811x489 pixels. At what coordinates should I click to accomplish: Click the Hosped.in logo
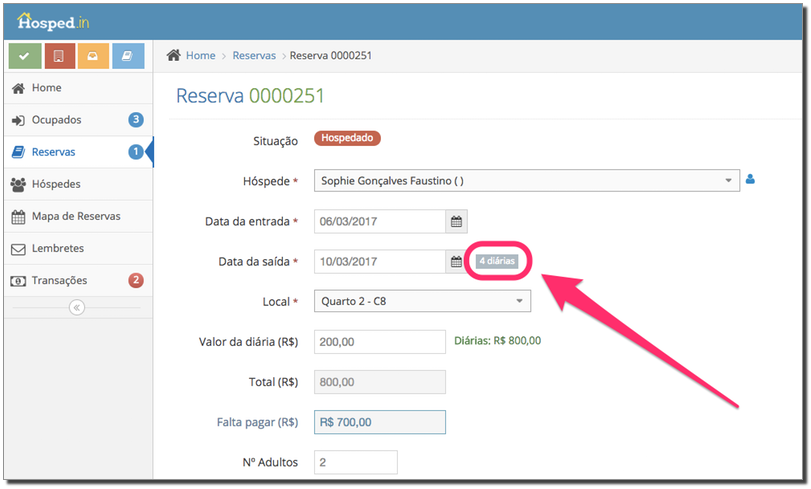(x=53, y=22)
